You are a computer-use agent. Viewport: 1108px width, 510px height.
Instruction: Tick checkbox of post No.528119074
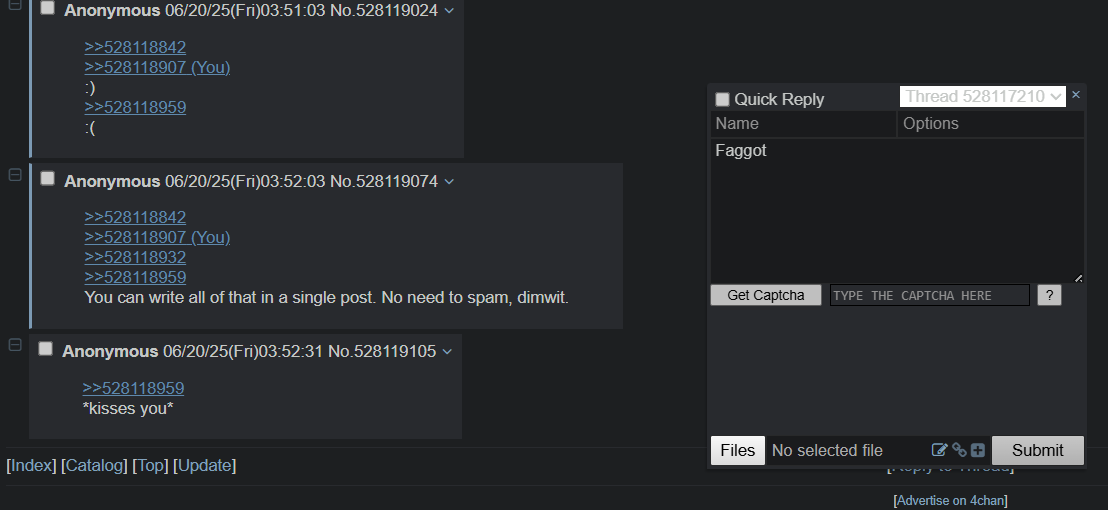(47, 178)
